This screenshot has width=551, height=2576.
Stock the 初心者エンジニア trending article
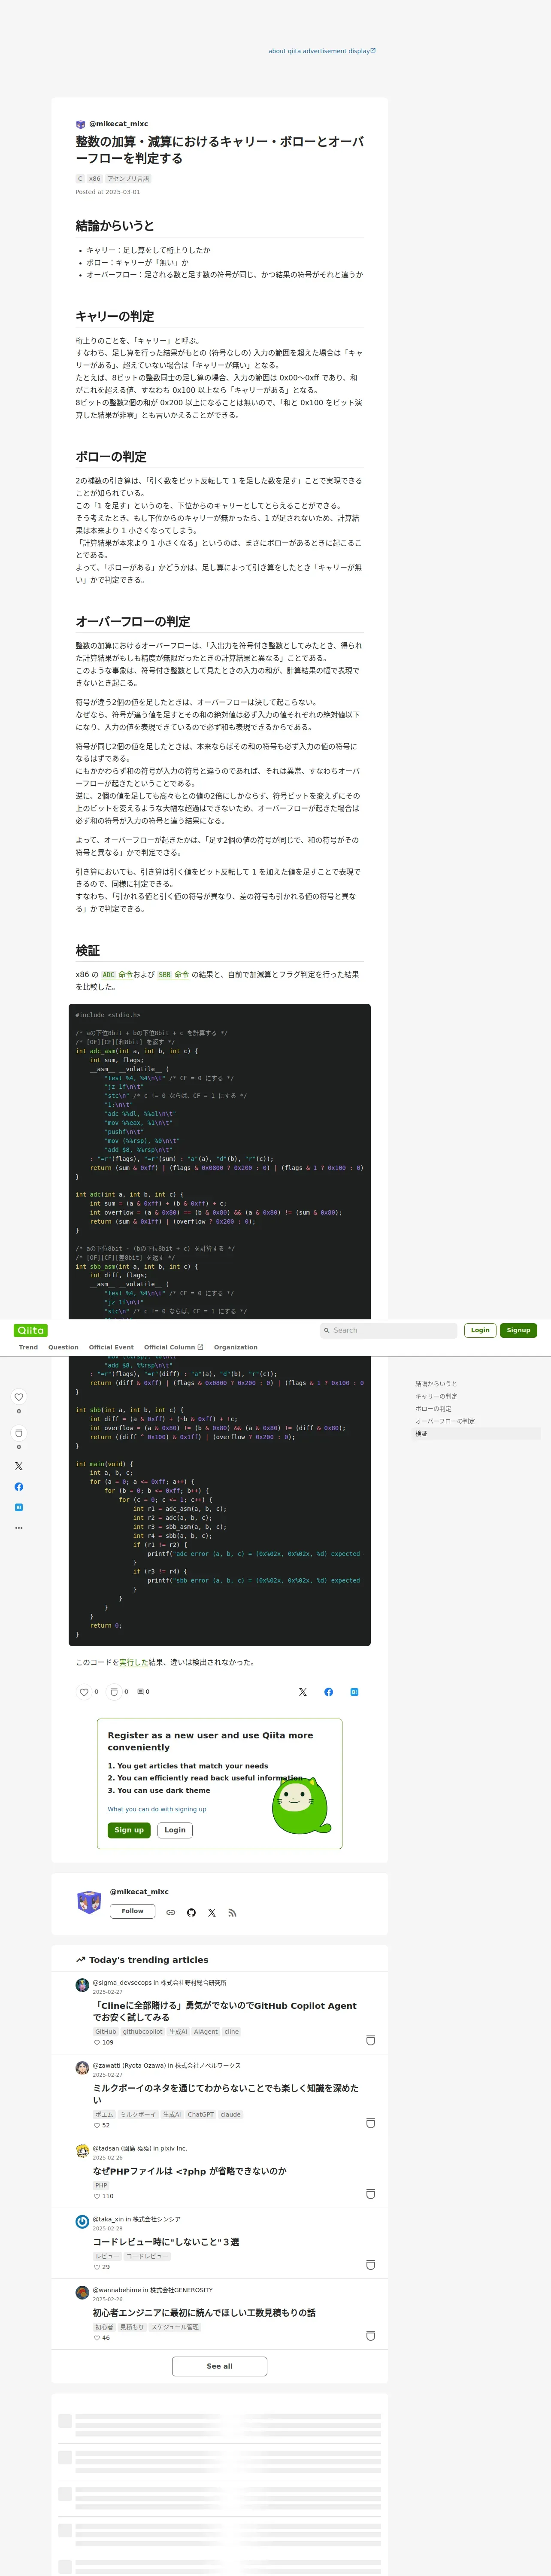[x=370, y=2336]
